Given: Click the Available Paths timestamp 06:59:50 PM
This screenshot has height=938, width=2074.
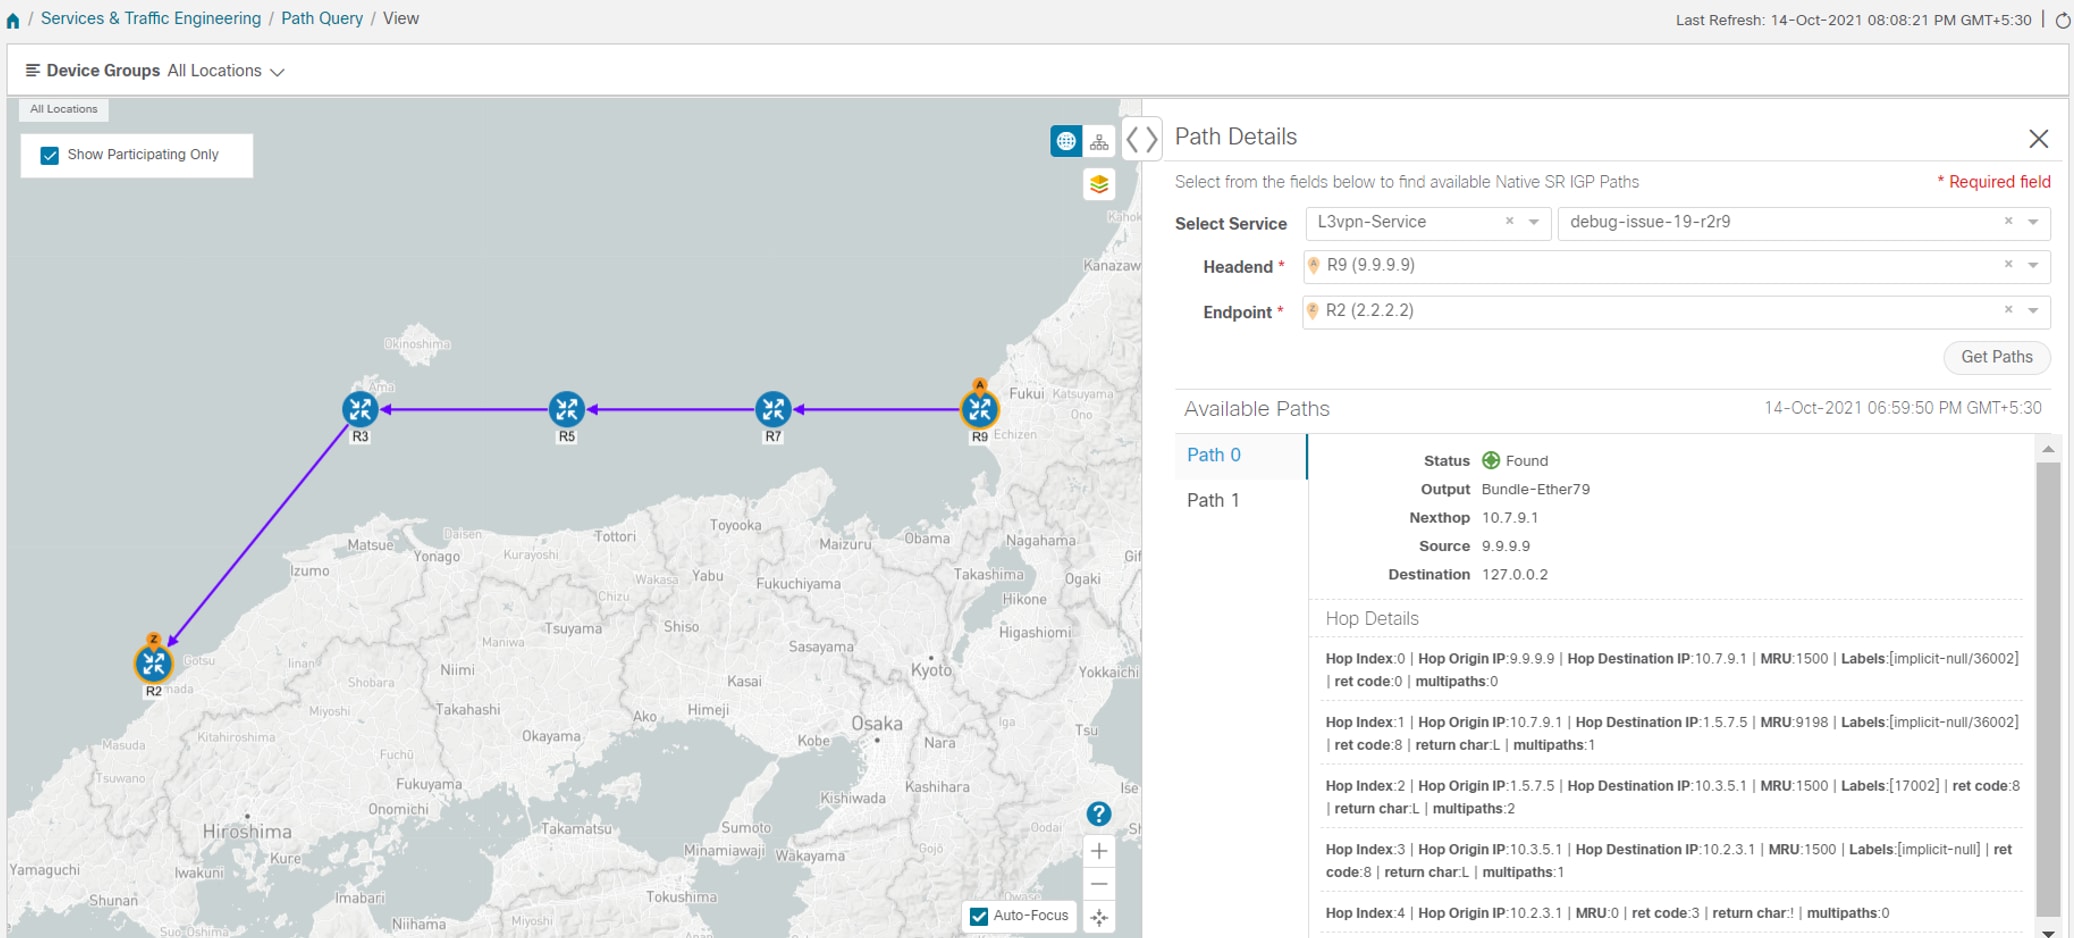Looking at the screenshot, I should click(x=1902, y=408).
